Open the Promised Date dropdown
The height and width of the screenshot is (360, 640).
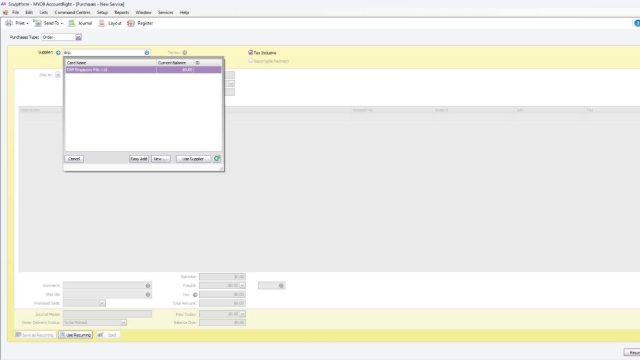click(102, 303)
